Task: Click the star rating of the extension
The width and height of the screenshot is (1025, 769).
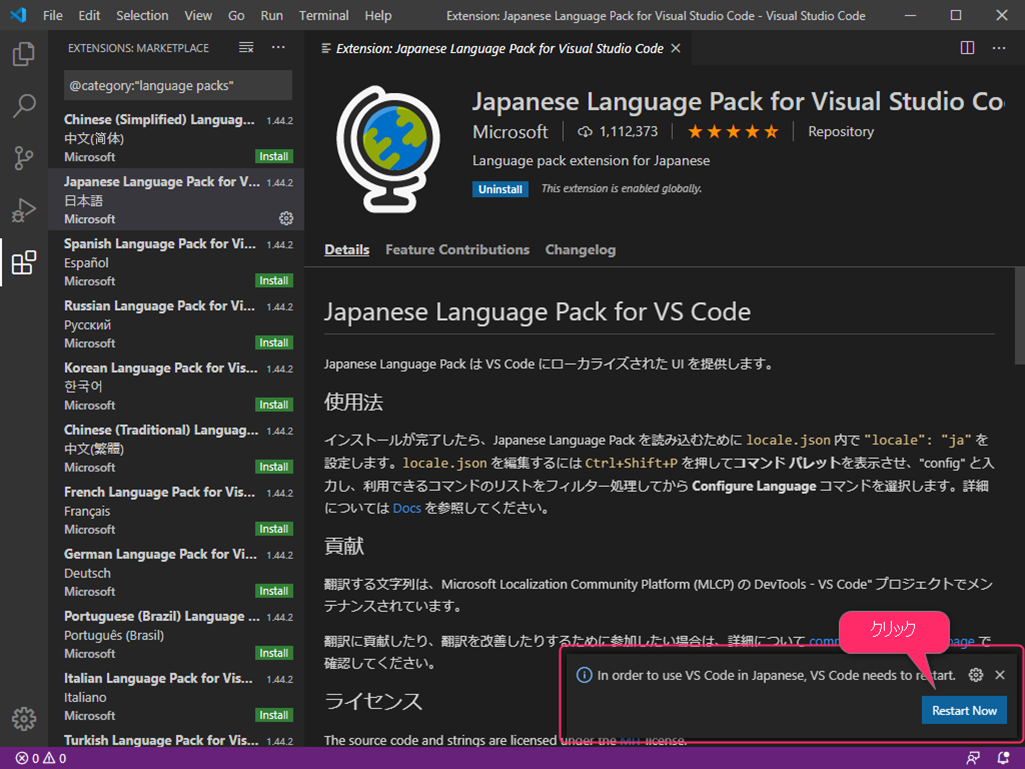Action: [x=733, y=132]
